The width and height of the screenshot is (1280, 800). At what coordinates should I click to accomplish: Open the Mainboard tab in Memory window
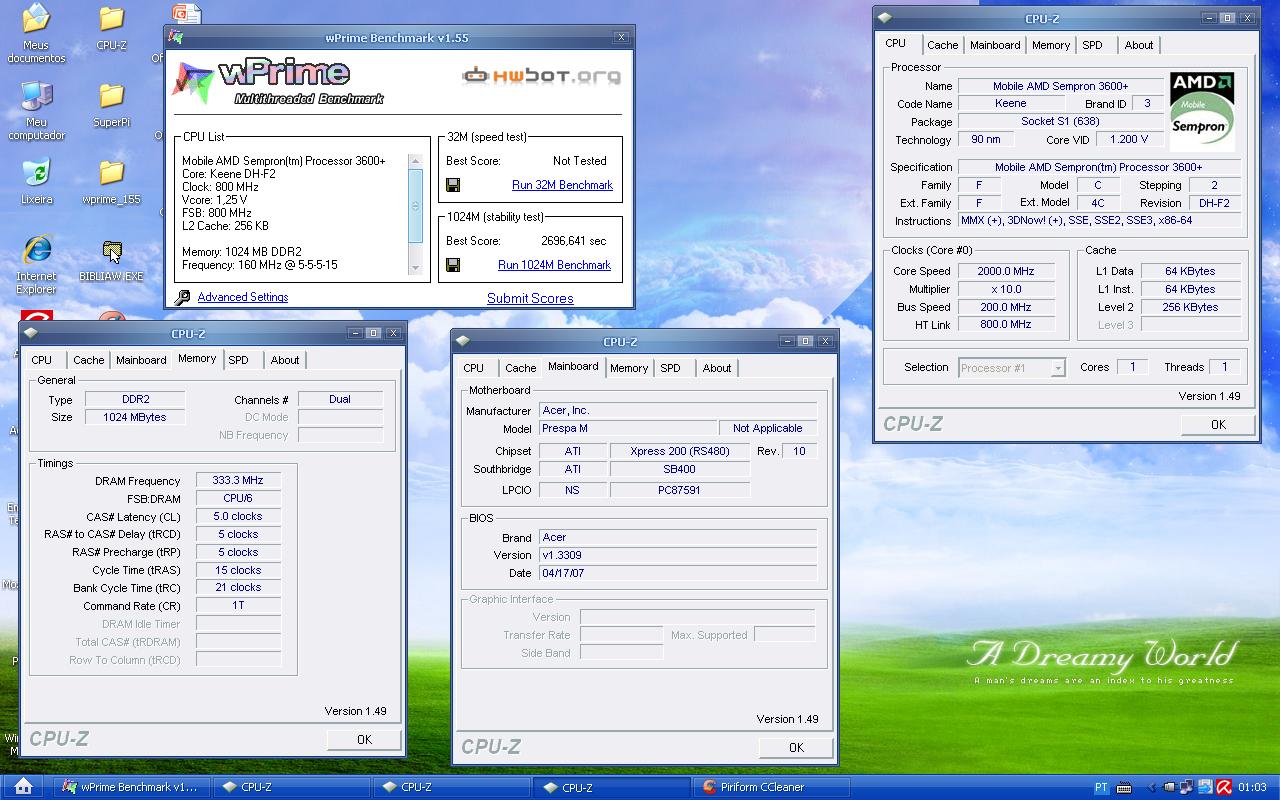[x=141, y=360]
